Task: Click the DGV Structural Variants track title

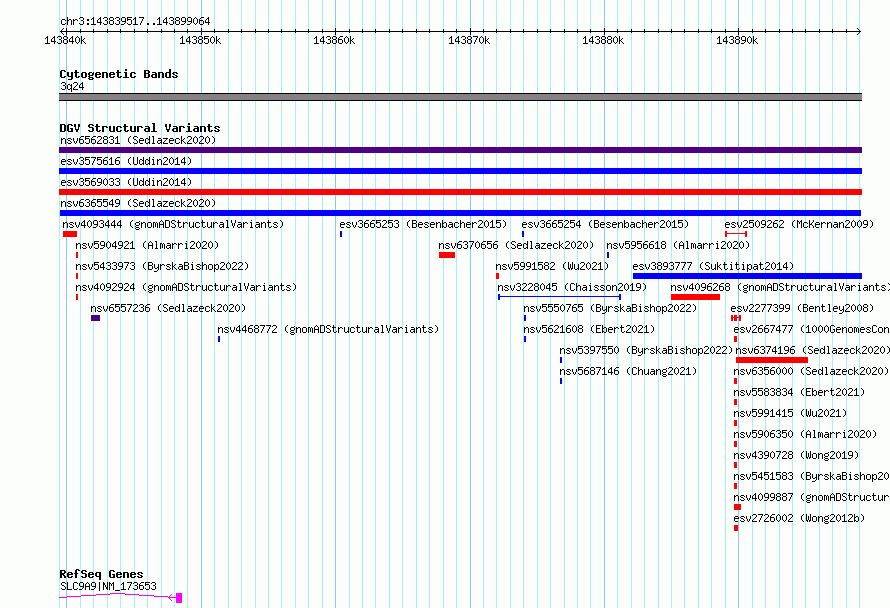Action: [140, 128]
